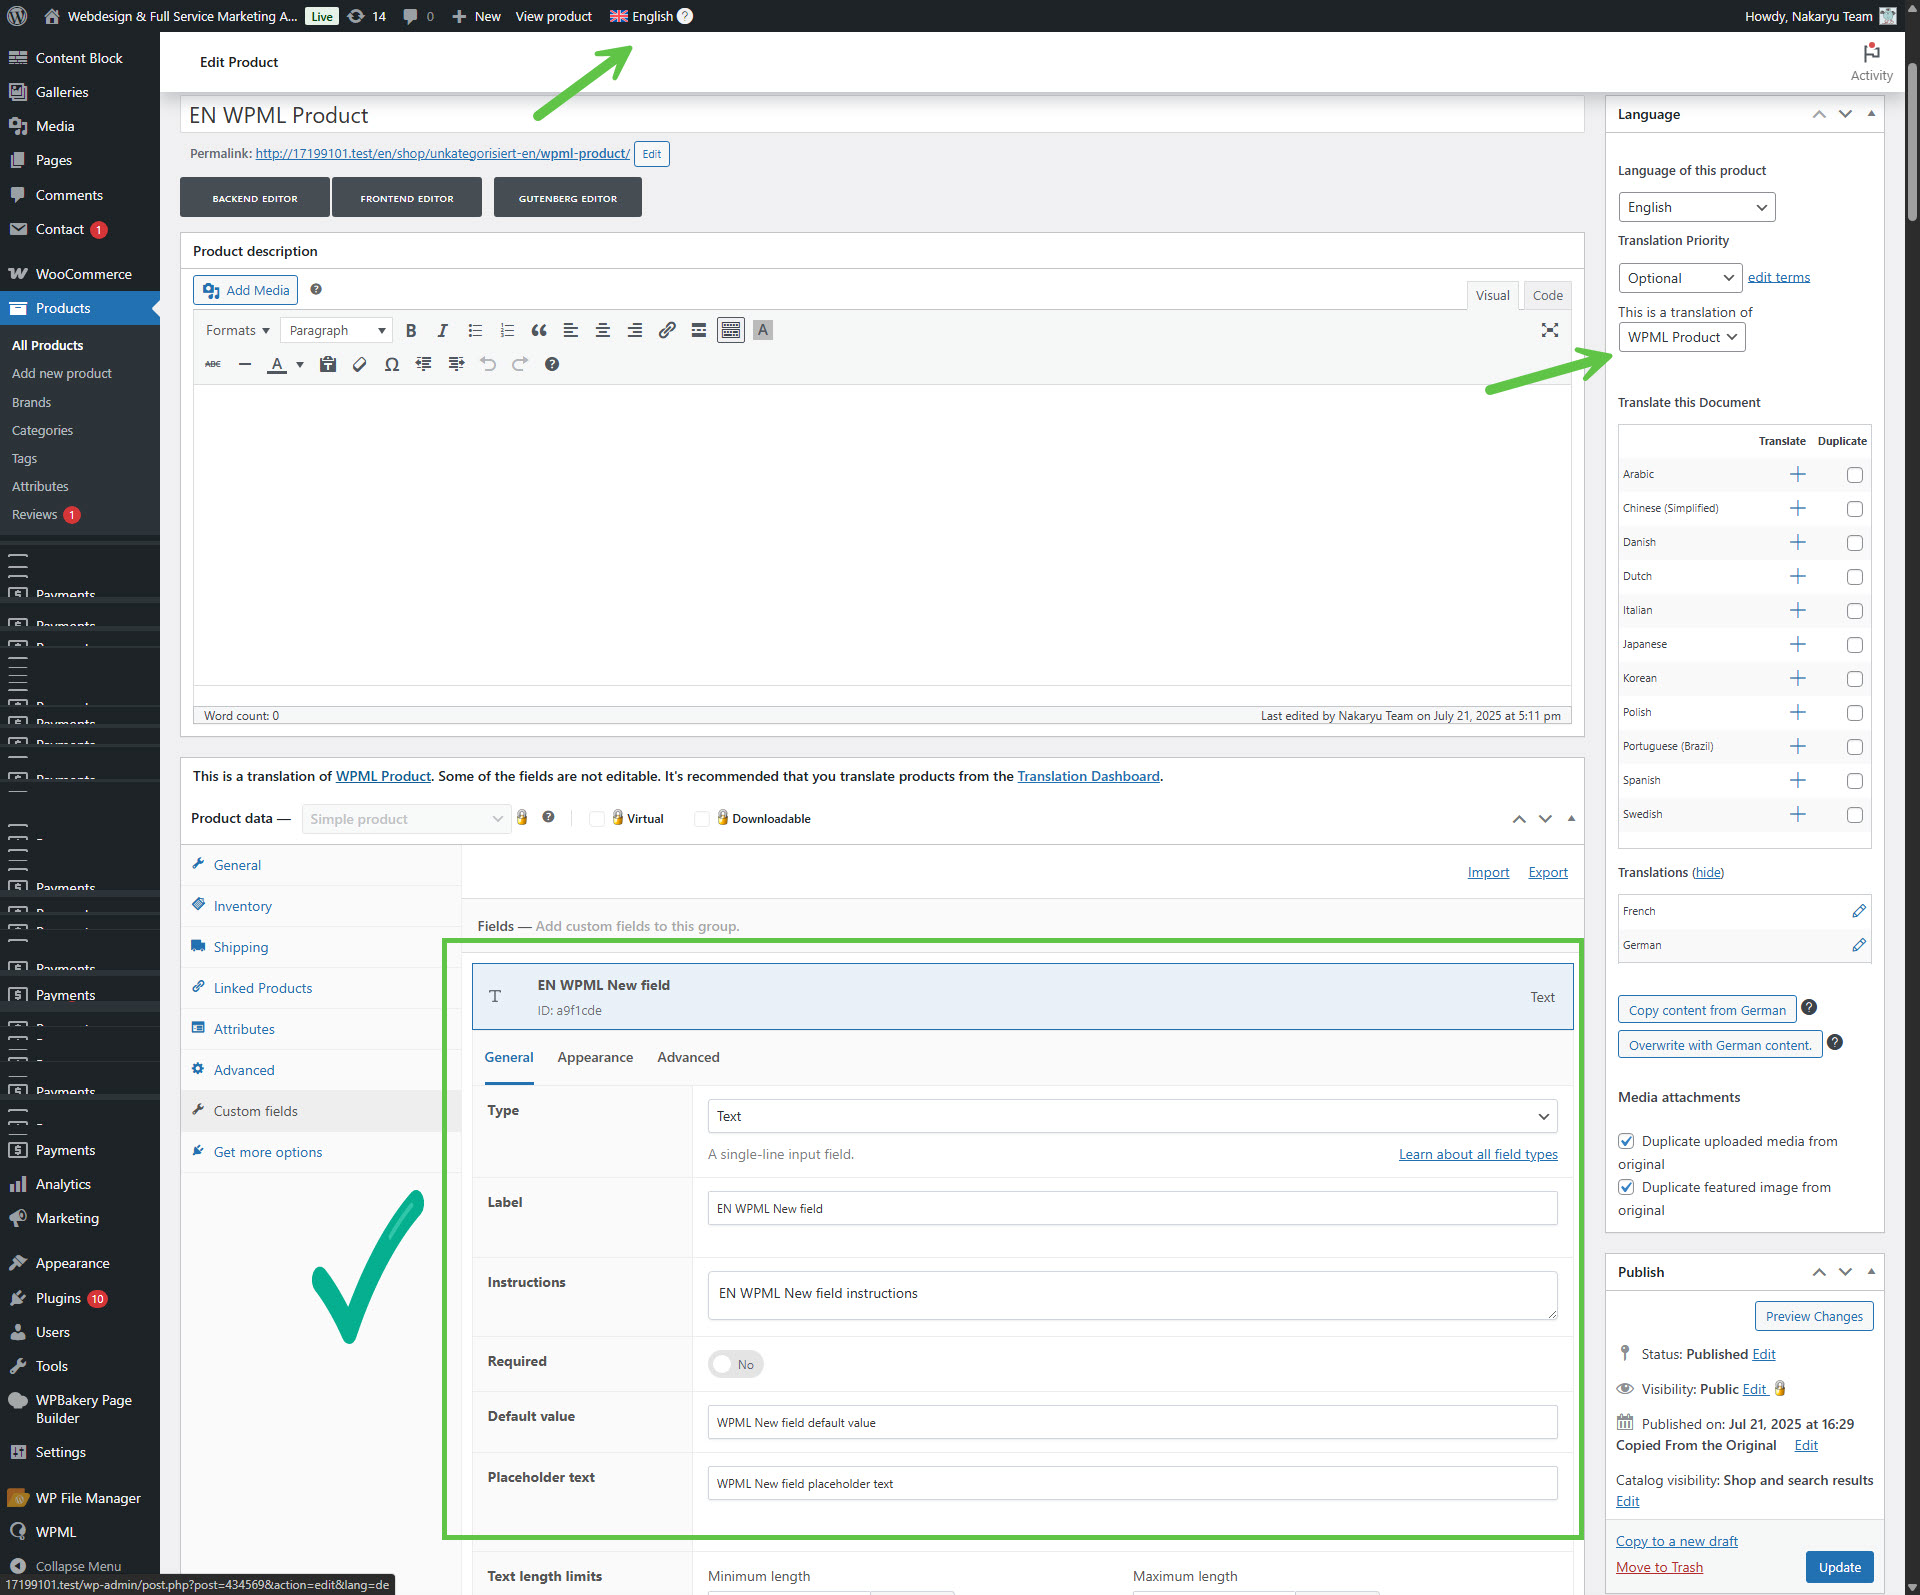Click the Update button
1920x1595 pixels.
tap(1839, 1567)
